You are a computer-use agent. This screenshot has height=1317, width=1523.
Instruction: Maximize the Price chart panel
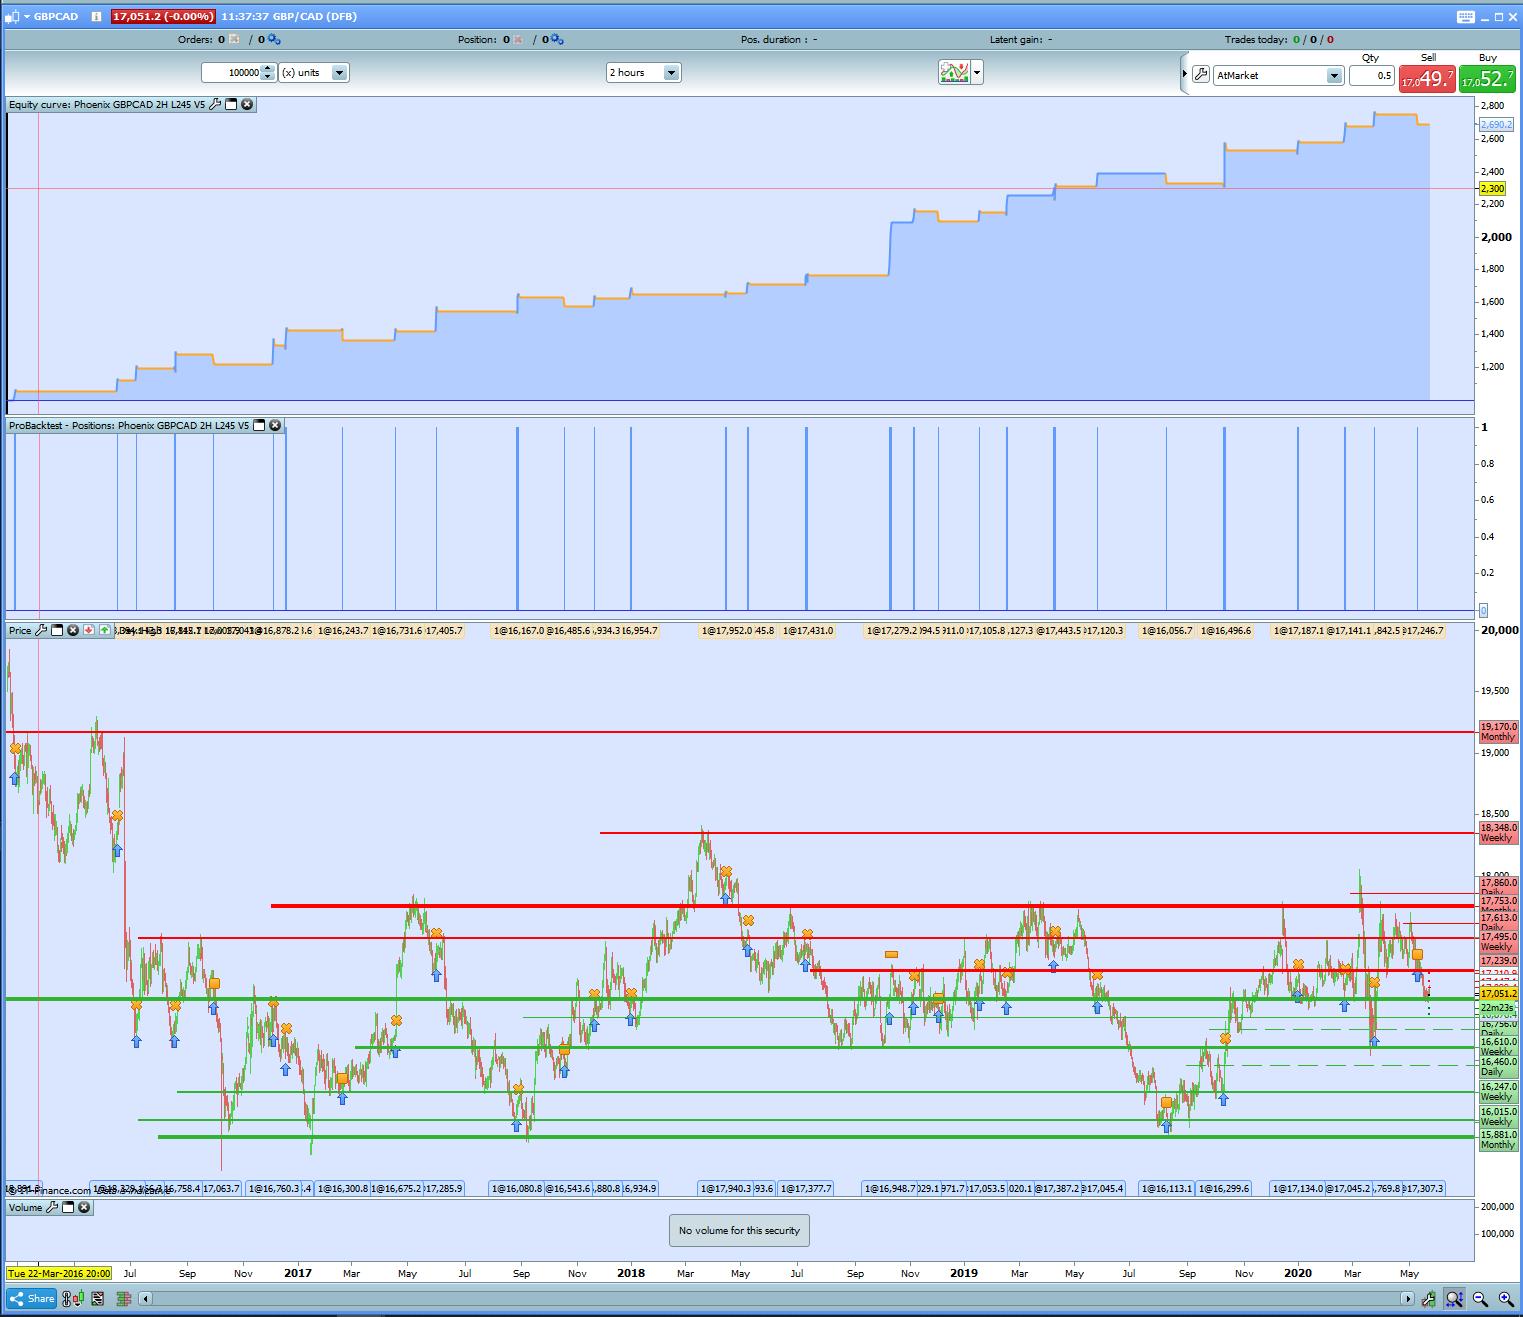tap(57, 630)
